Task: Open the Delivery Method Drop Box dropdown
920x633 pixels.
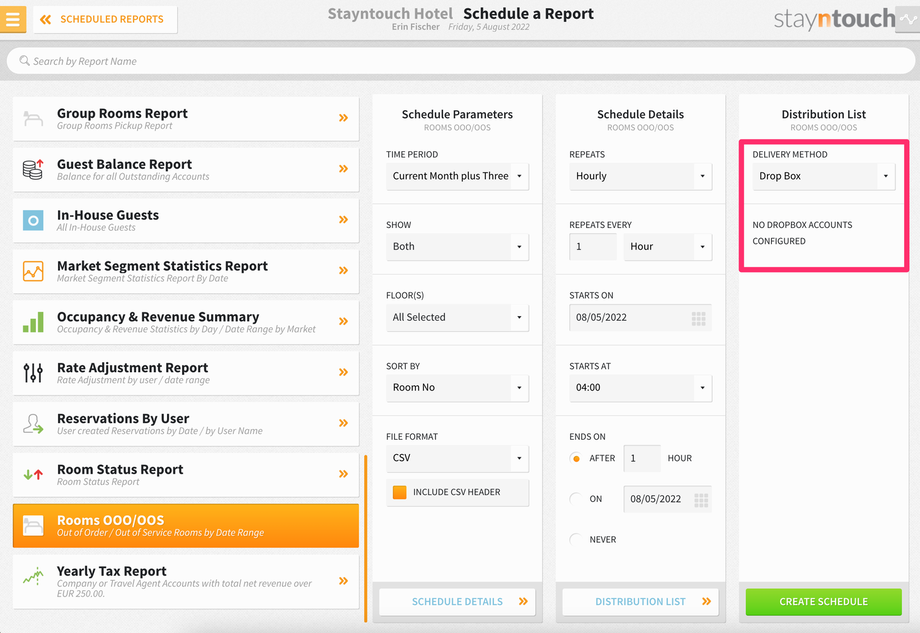Action: point(824,176)
